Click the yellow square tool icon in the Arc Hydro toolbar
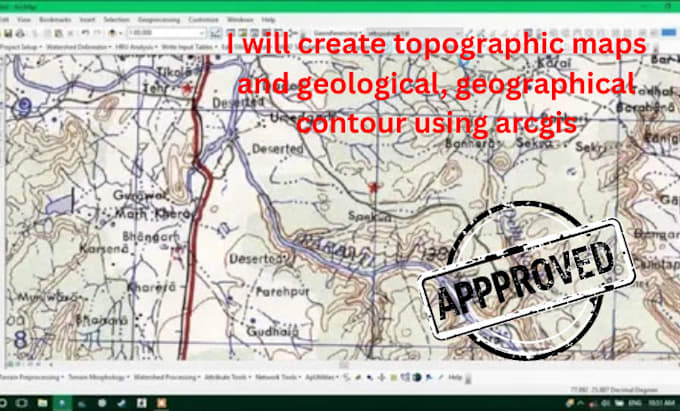680x411 pixels. coord(394,378)
